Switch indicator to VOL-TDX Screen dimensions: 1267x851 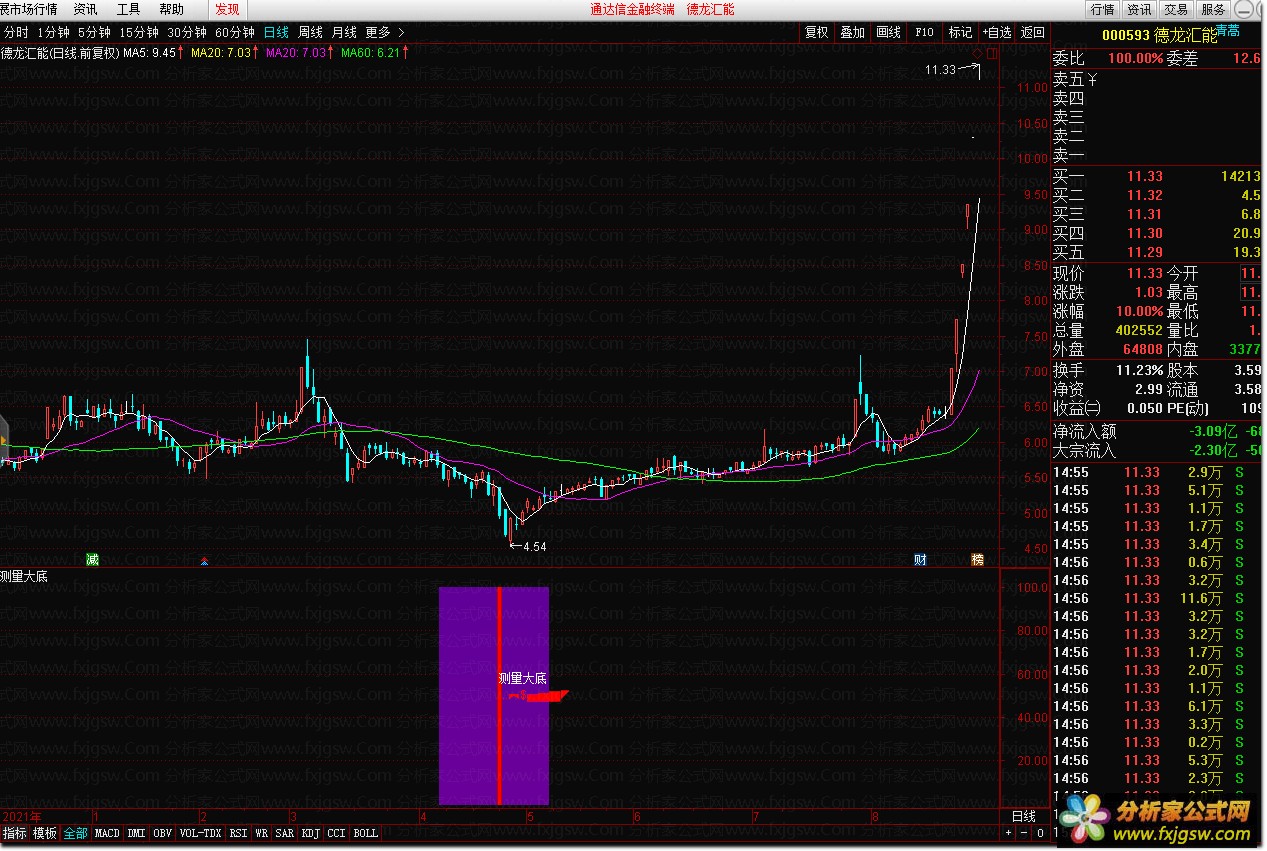[x=200, y=833]
